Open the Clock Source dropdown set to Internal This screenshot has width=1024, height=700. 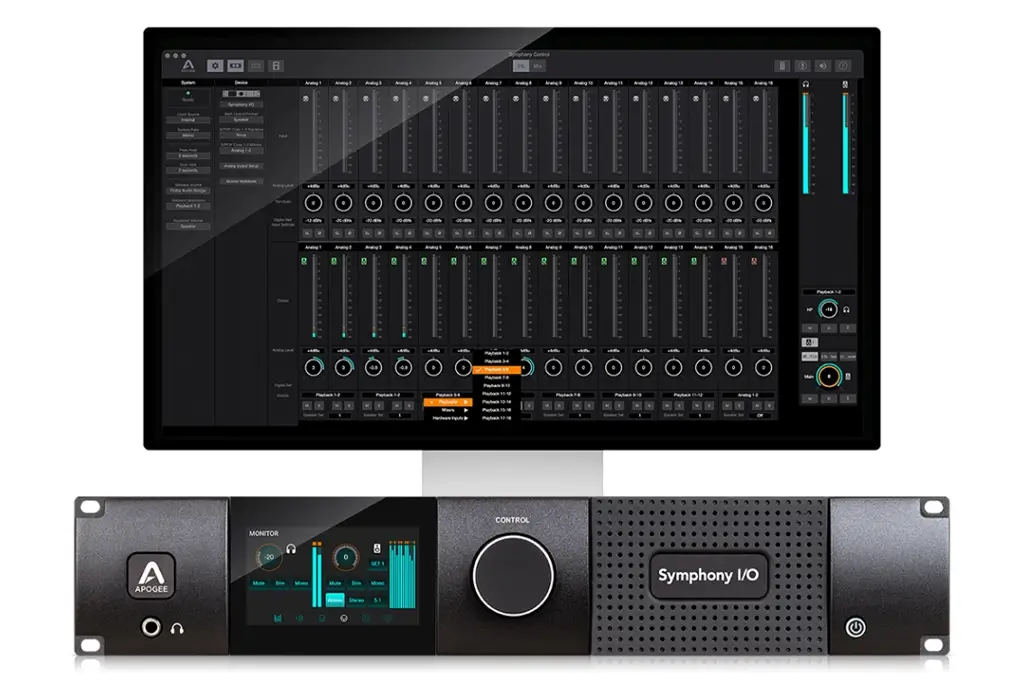(x=188, y=119)
